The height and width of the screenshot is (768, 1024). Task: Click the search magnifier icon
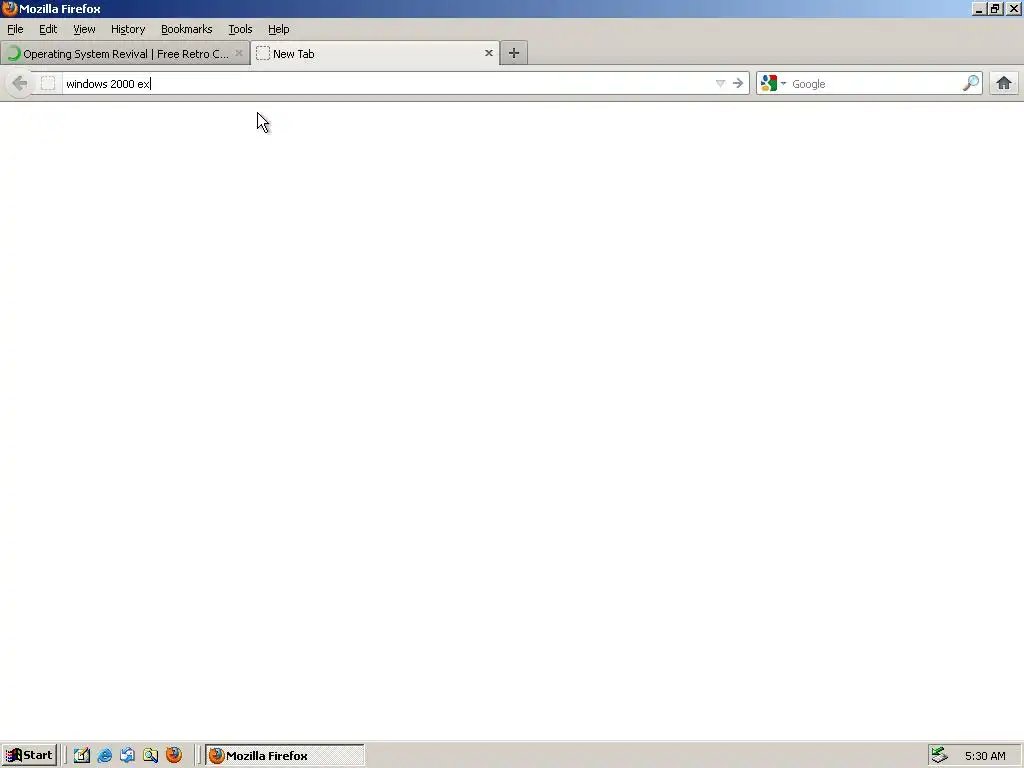pos(971,84)
